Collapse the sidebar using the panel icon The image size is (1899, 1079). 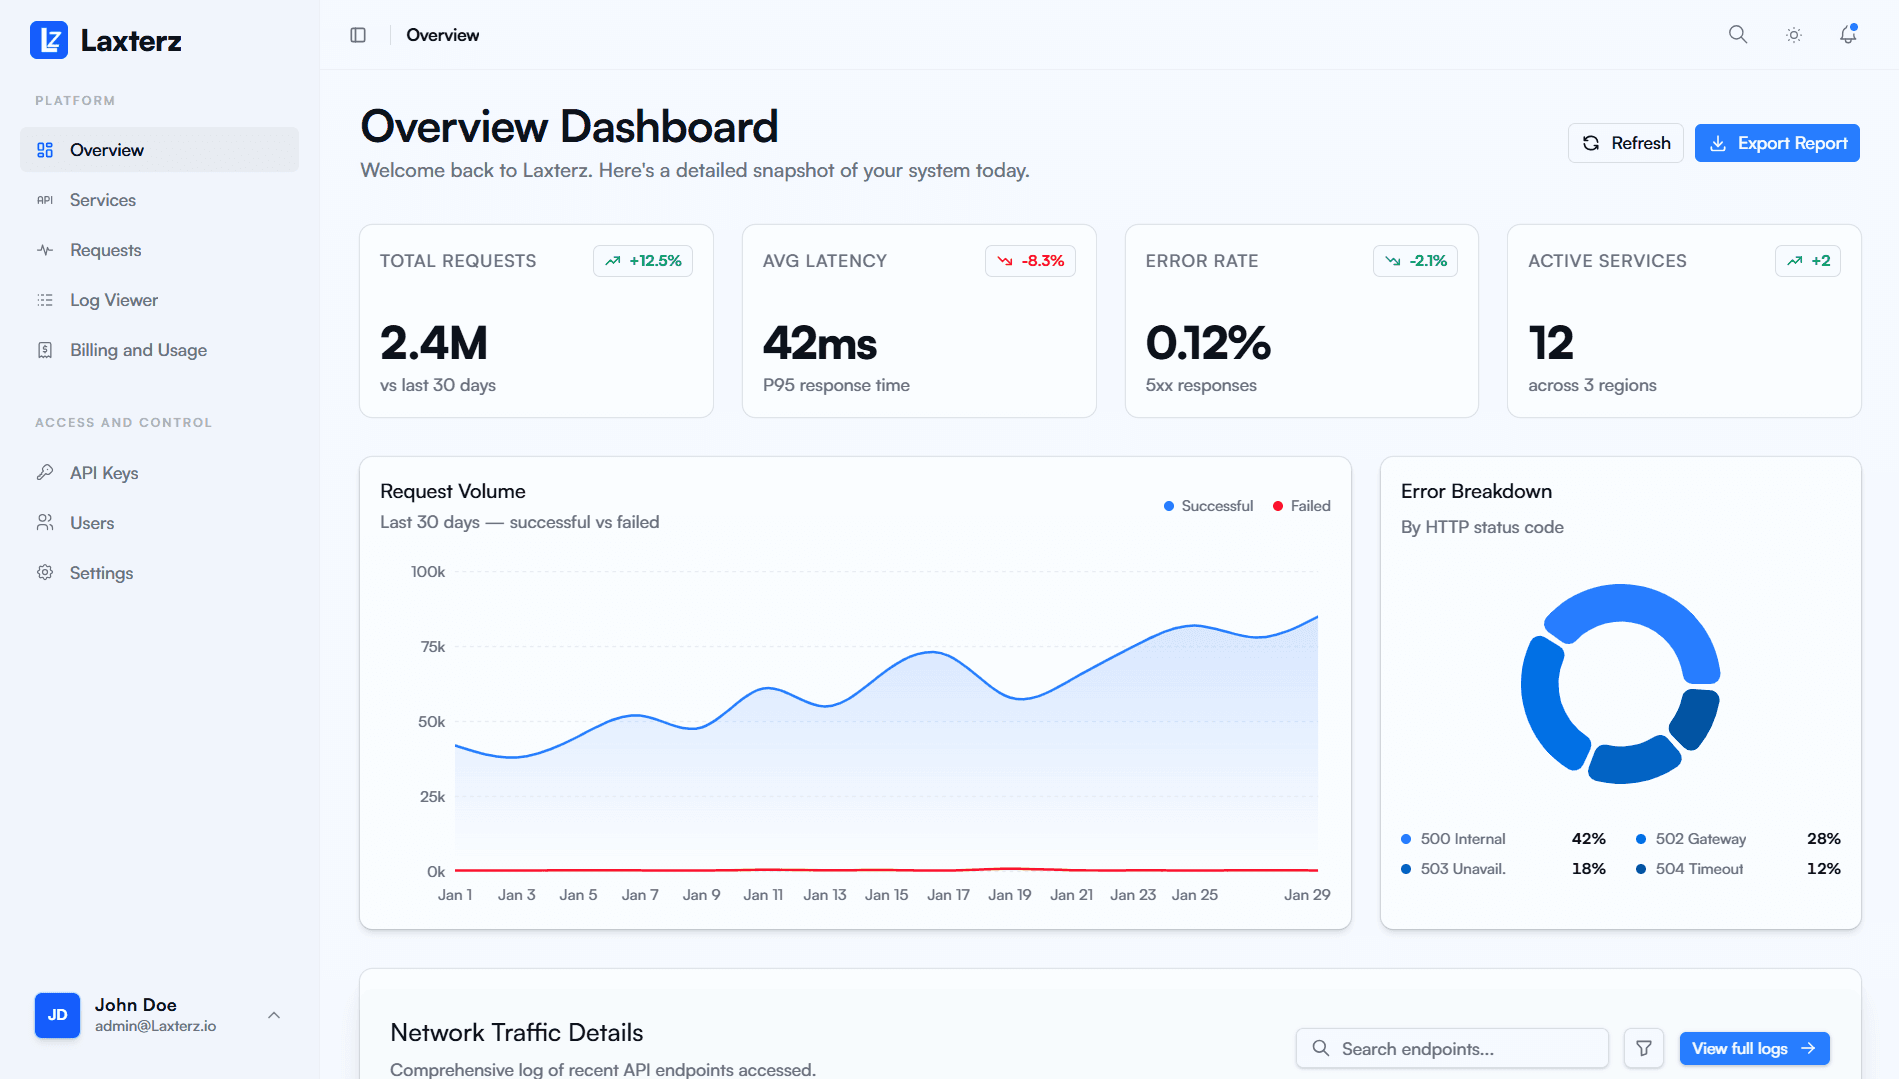pos(358,35)
